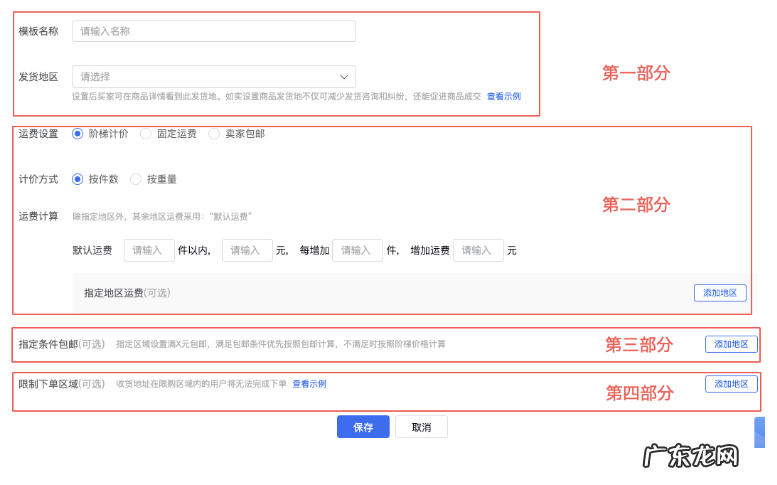Click 添加地区 for 限制下单区域

731,384
